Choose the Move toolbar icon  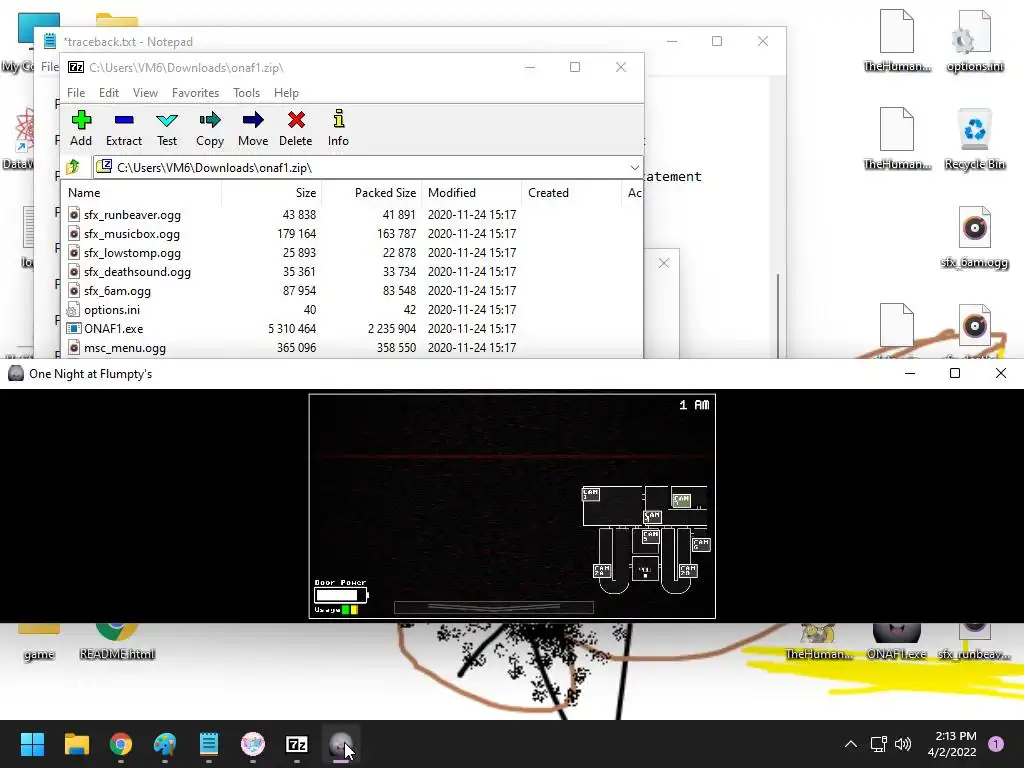click(x=253, y=128)
